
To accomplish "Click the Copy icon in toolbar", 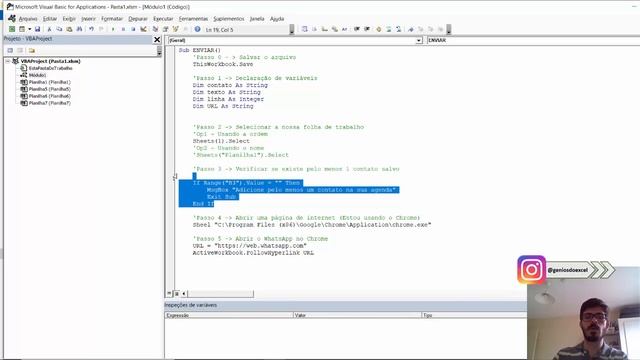I will click(59, 29).
